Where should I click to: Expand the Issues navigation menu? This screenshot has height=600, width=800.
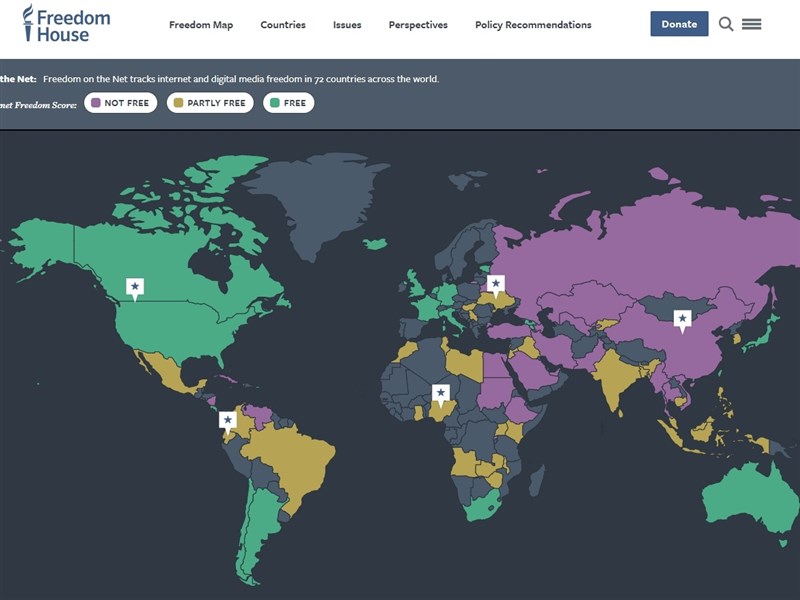[347, 25]
